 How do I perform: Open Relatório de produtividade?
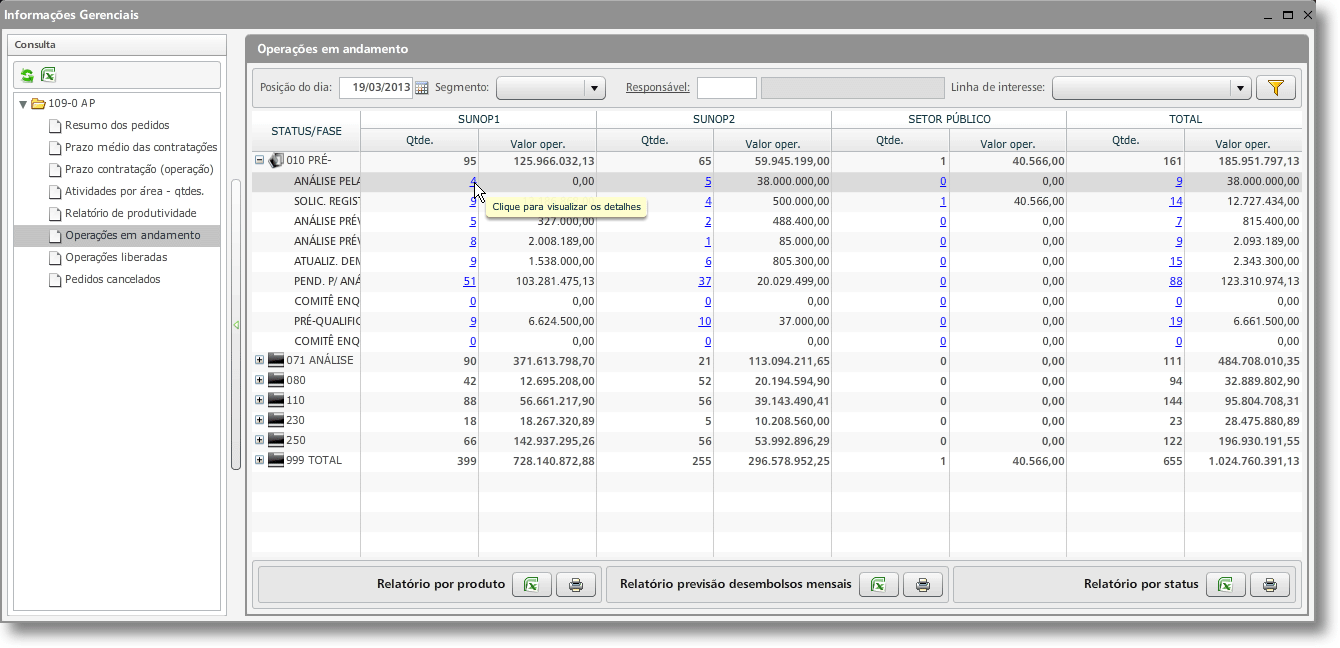click(131, 213)
